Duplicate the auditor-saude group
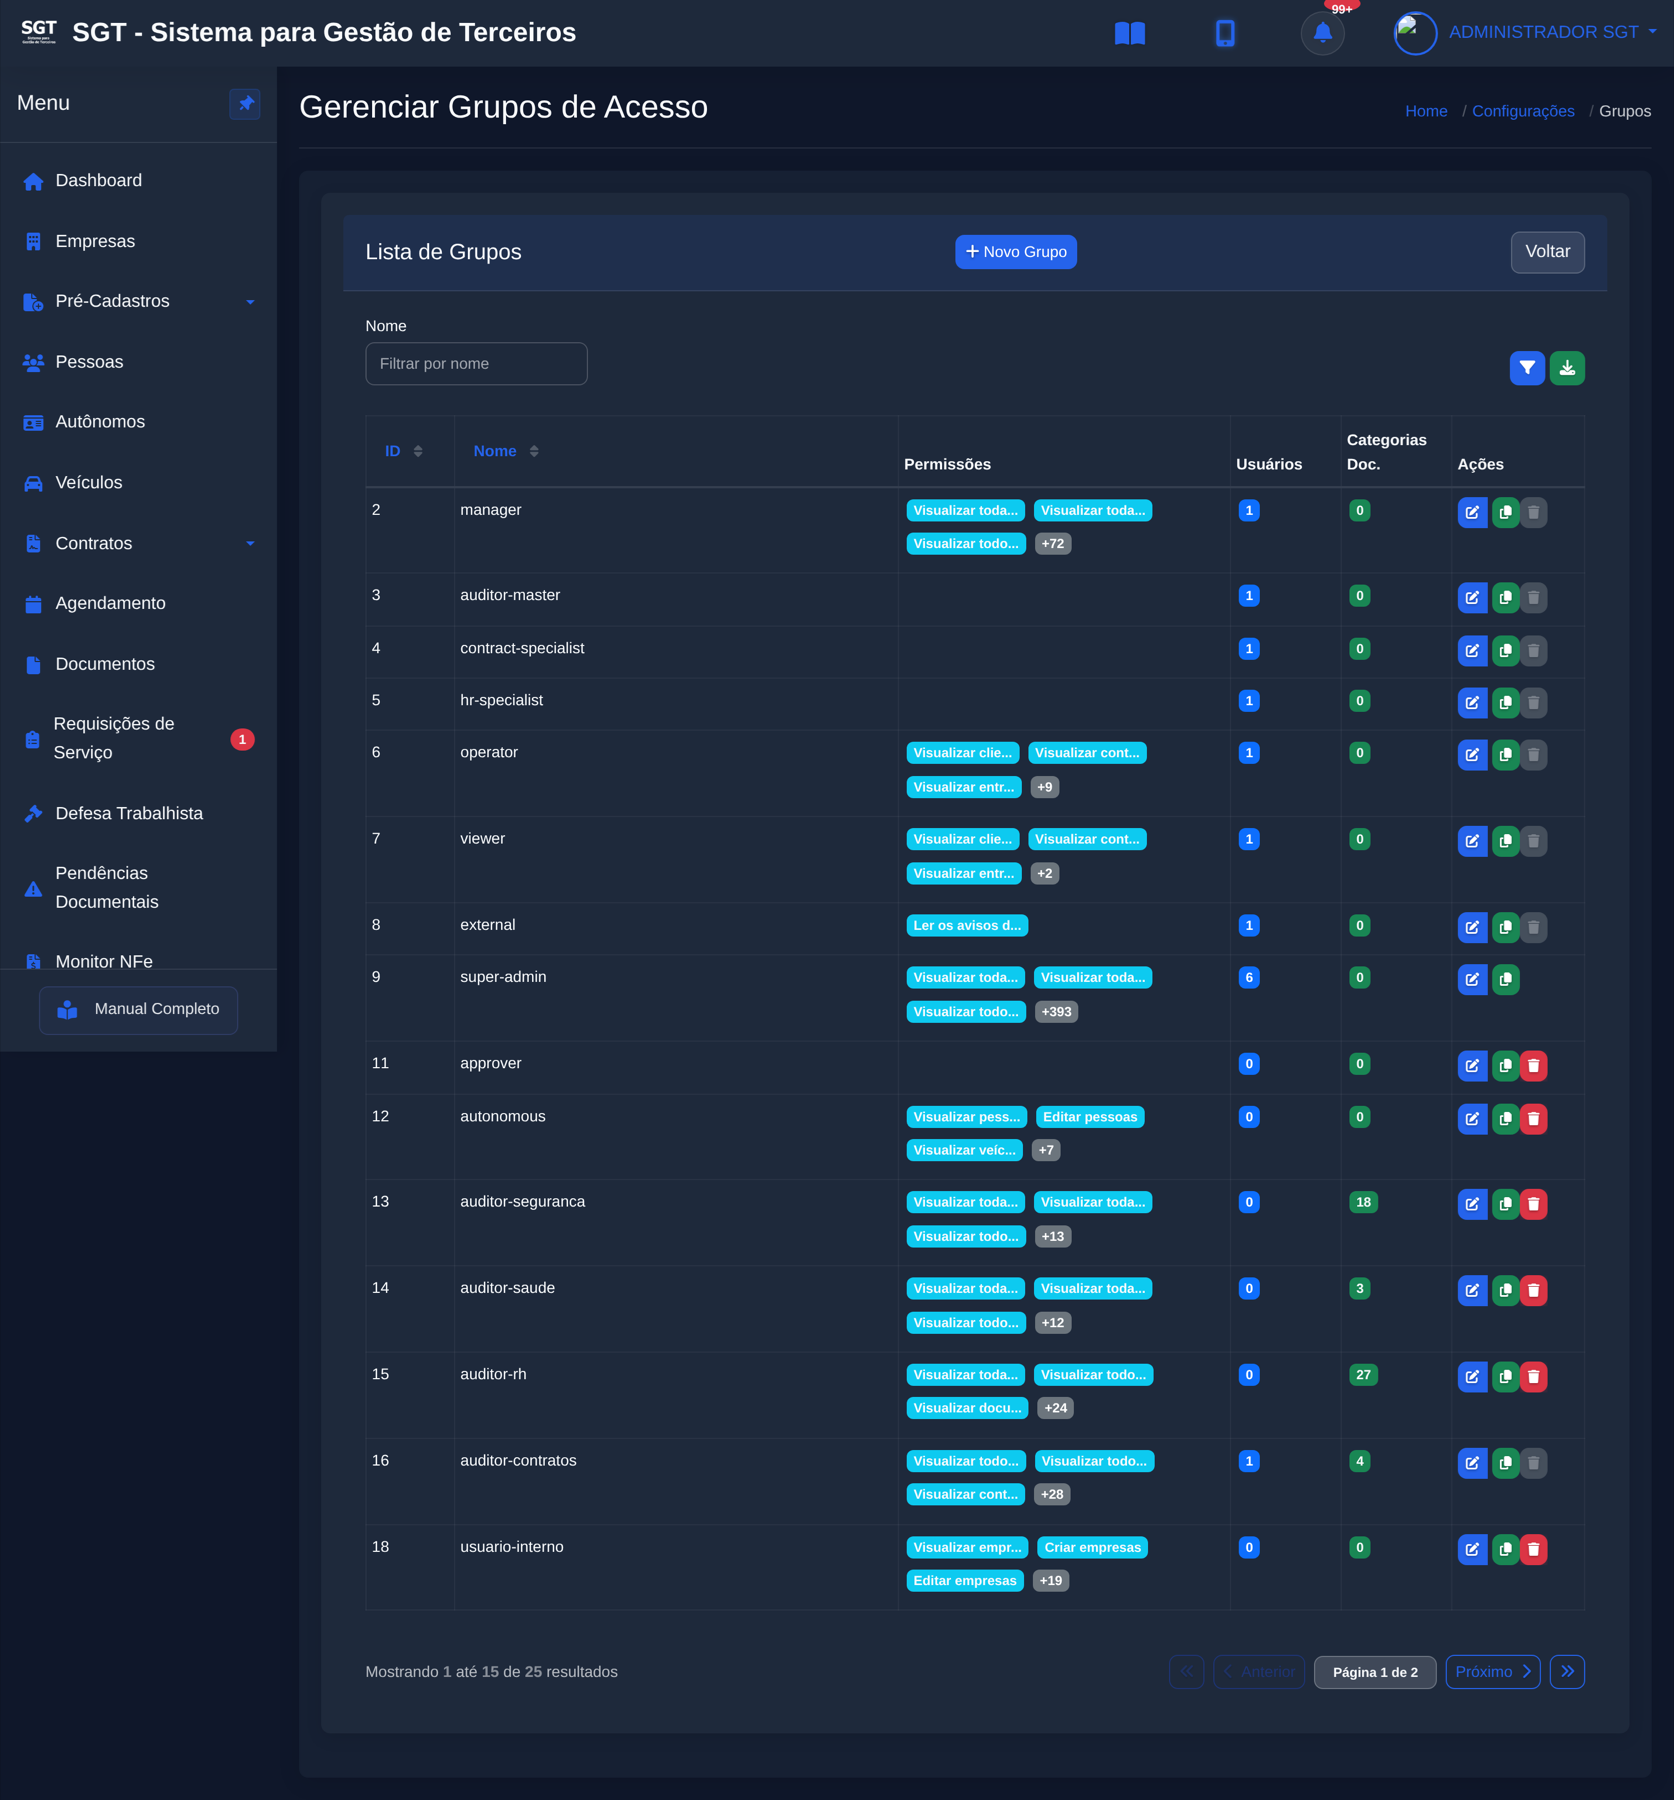The image size is (1674, 1800). pos(1505,1291)
